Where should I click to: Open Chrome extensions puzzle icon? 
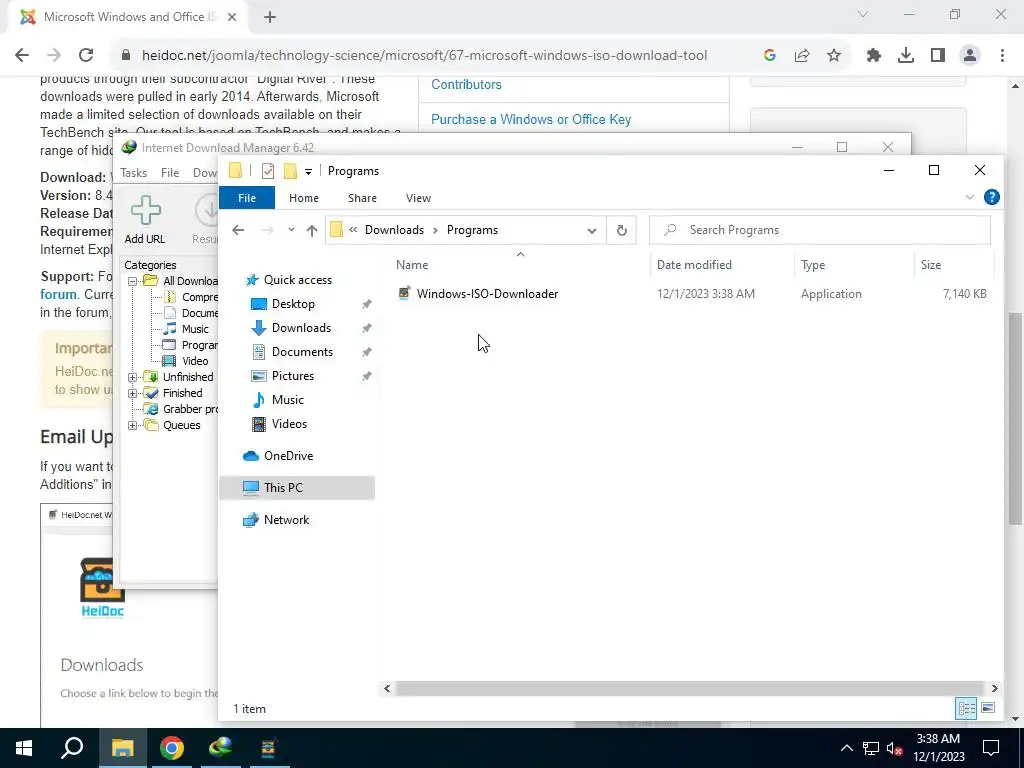(874, 56)
